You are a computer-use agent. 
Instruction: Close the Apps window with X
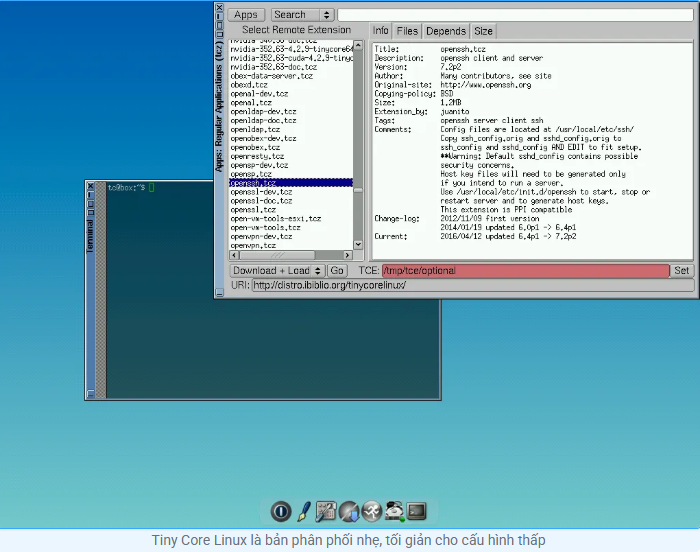219,7
